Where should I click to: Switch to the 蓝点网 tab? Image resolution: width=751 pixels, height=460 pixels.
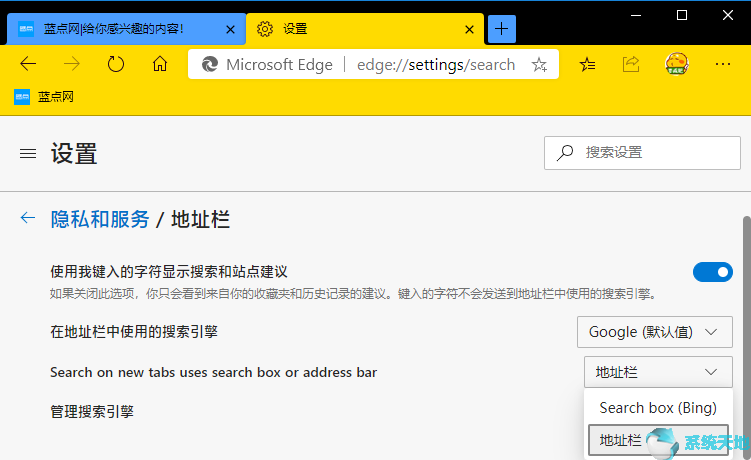pos(126,29)
